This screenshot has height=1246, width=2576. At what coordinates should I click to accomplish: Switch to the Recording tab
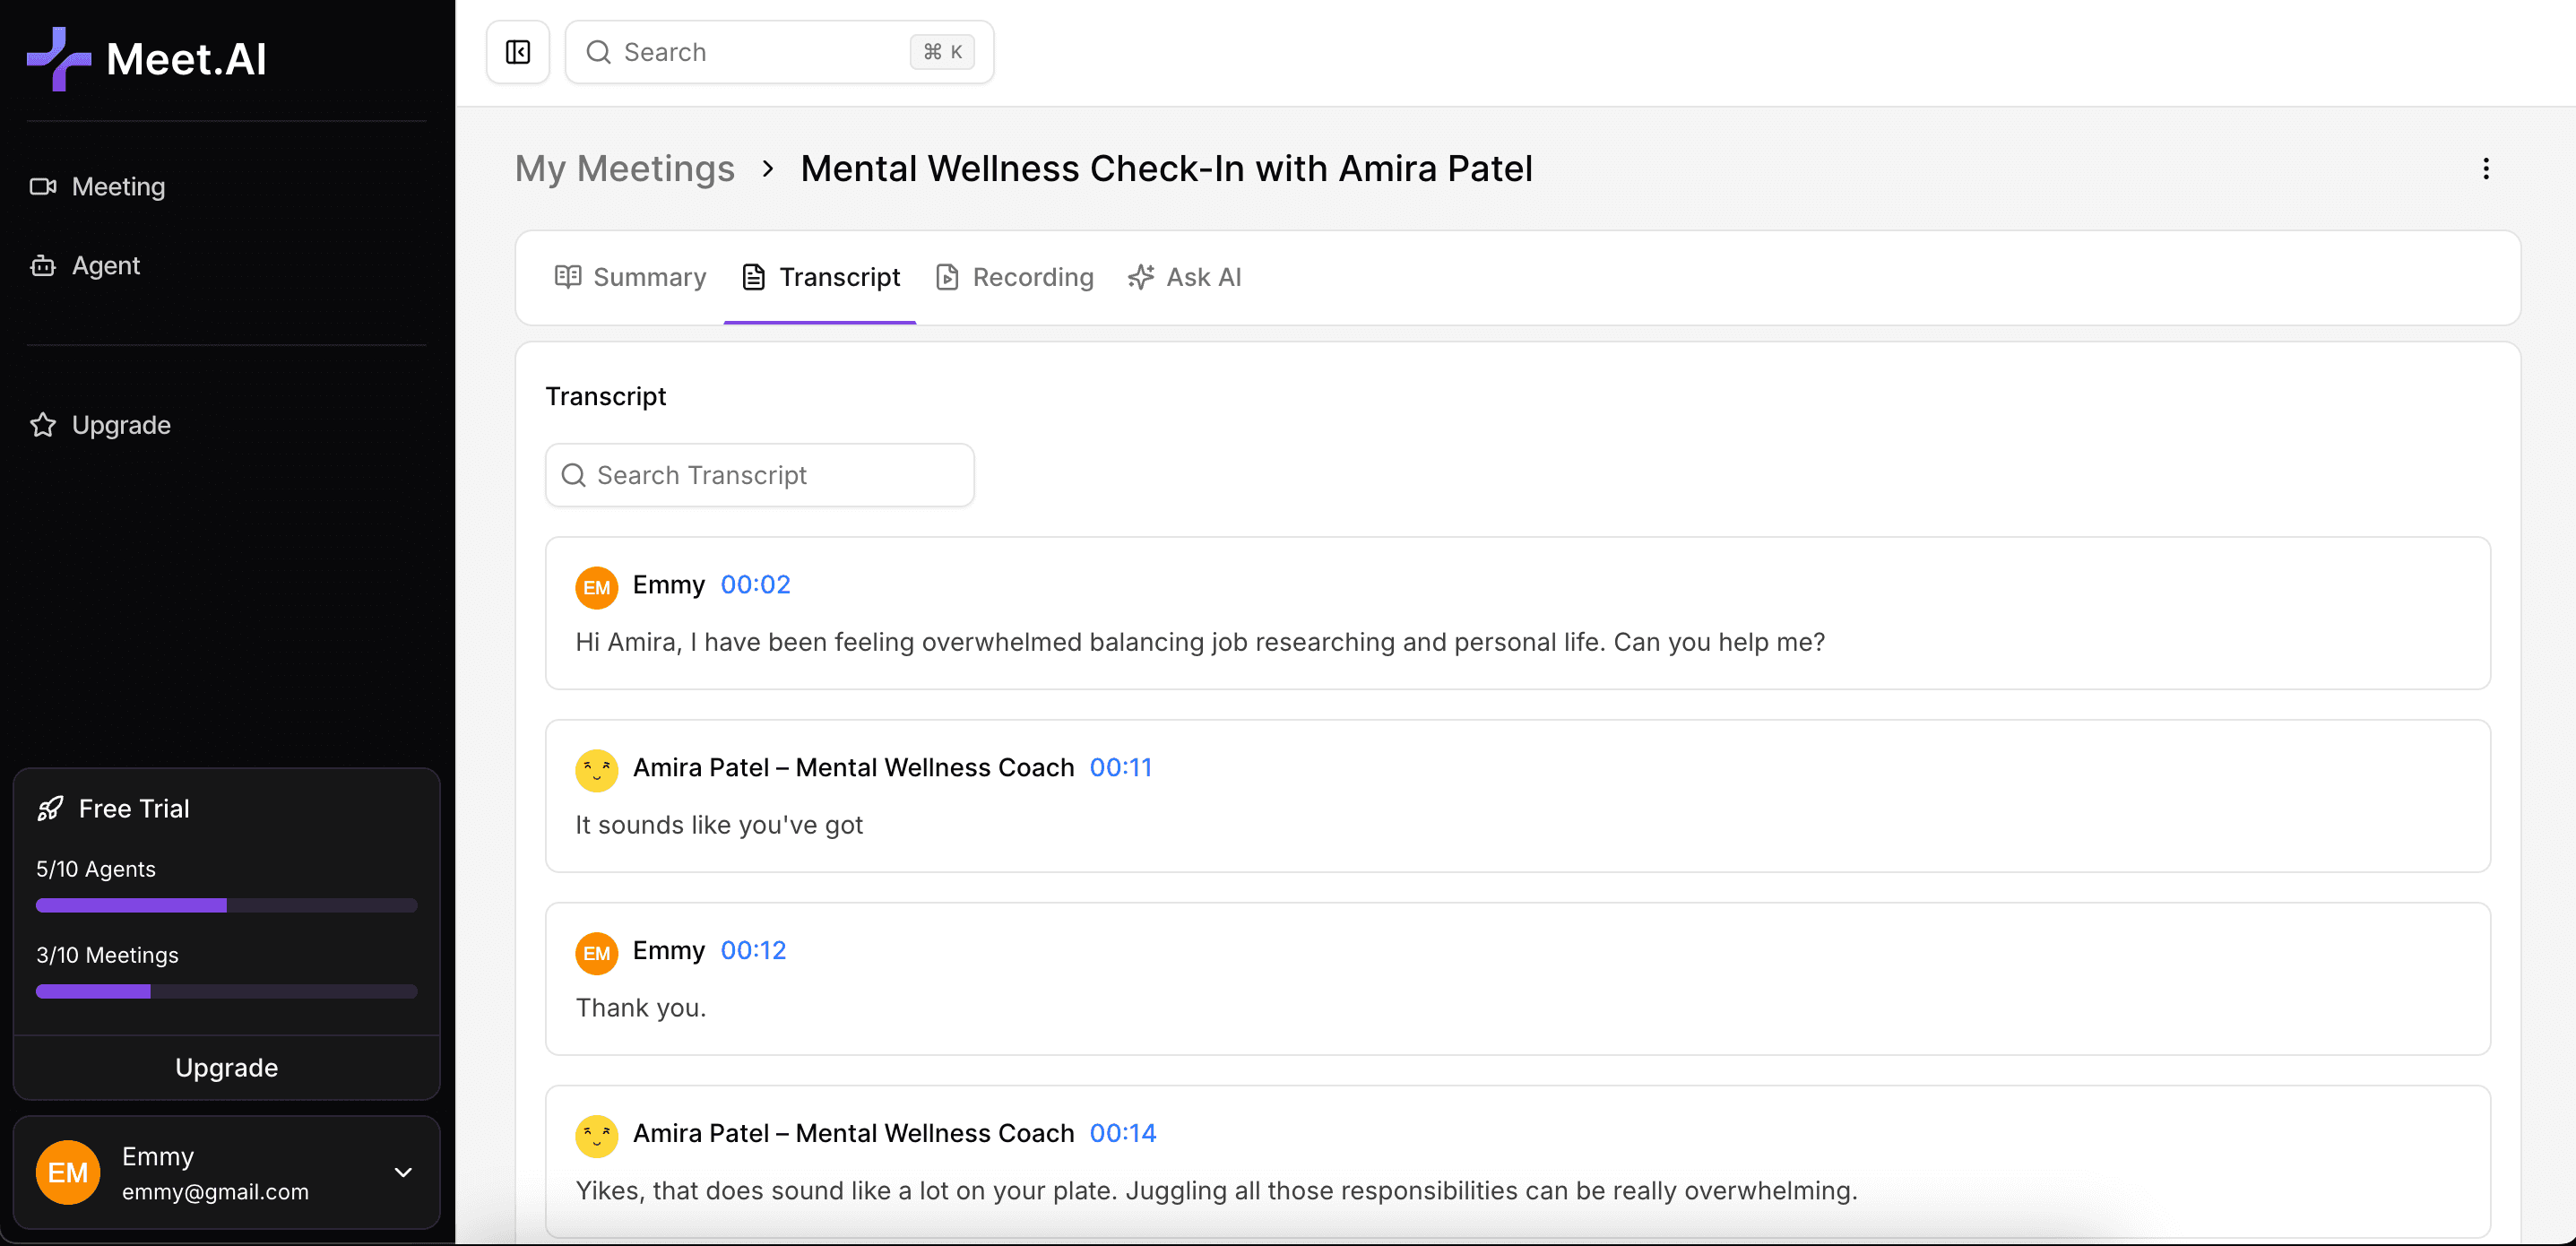pyautogui.click(x=1014, y=277)
